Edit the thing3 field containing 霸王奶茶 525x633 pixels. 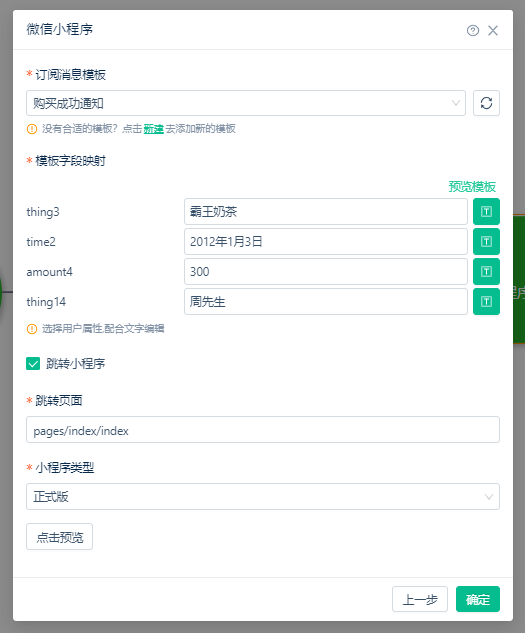pyautogui.click(x=326, y=212)
